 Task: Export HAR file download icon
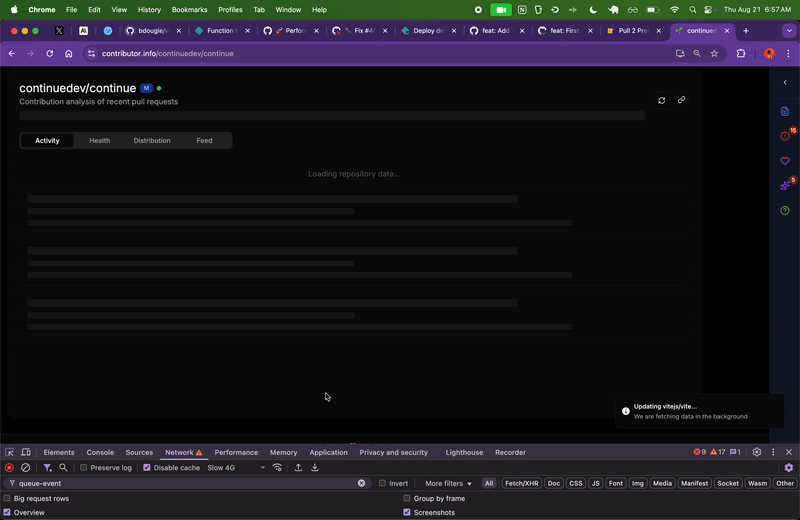click(x=315, y=467)
